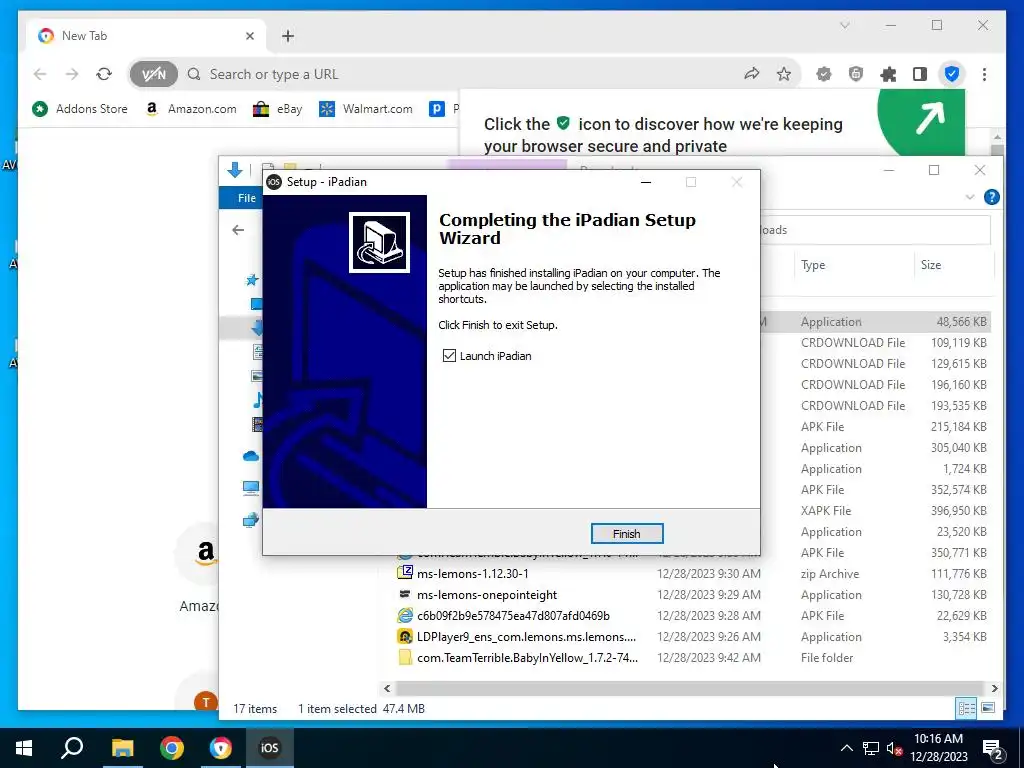The width and height of the screenshot is (1024, 768).
Task: Click the gray lock shield extension icon
Action: point(856,74)
